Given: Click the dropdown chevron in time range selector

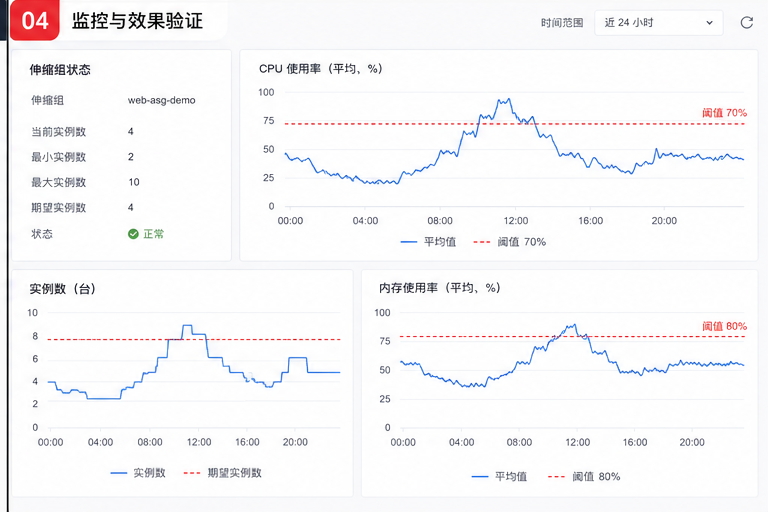Looking at the screenshot, I should coord(709,23).
